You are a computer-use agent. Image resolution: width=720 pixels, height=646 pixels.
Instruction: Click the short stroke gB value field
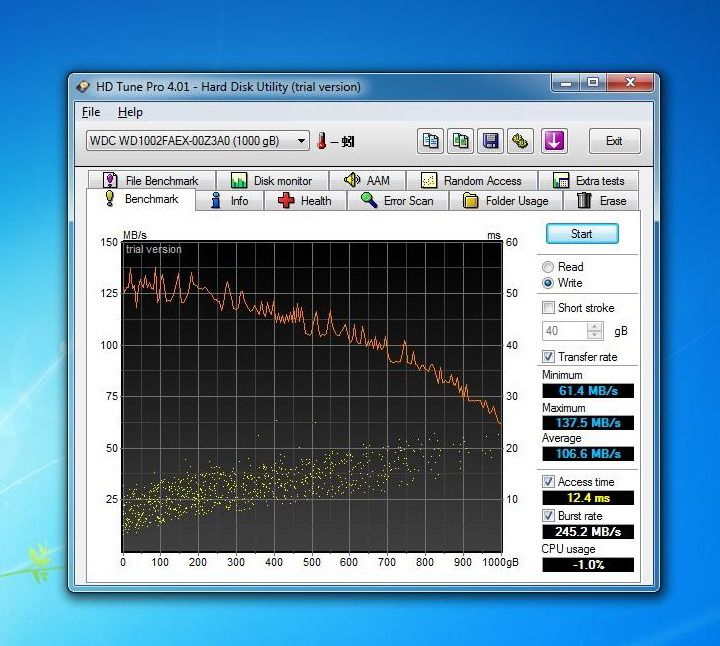(565, 331)
